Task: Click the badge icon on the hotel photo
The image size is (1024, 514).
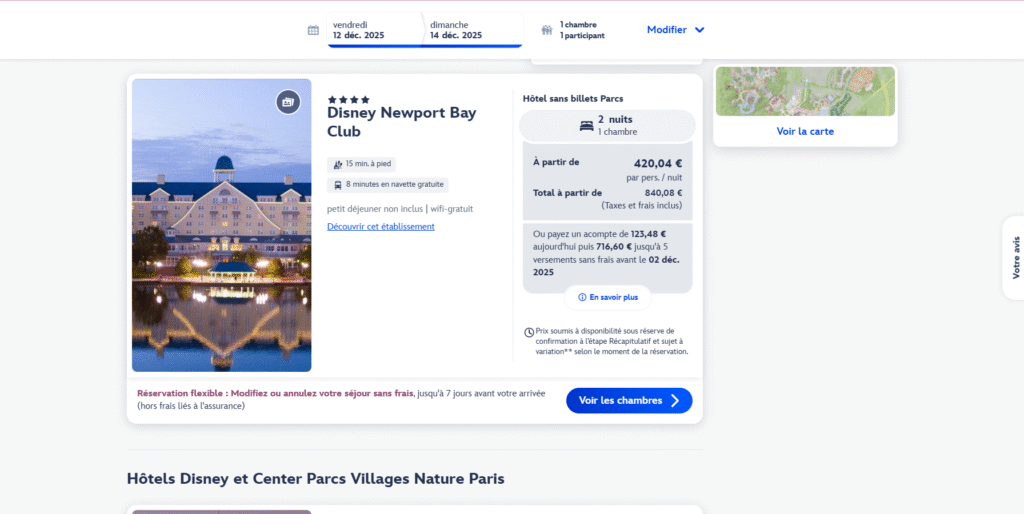Action: coord(288,102)
